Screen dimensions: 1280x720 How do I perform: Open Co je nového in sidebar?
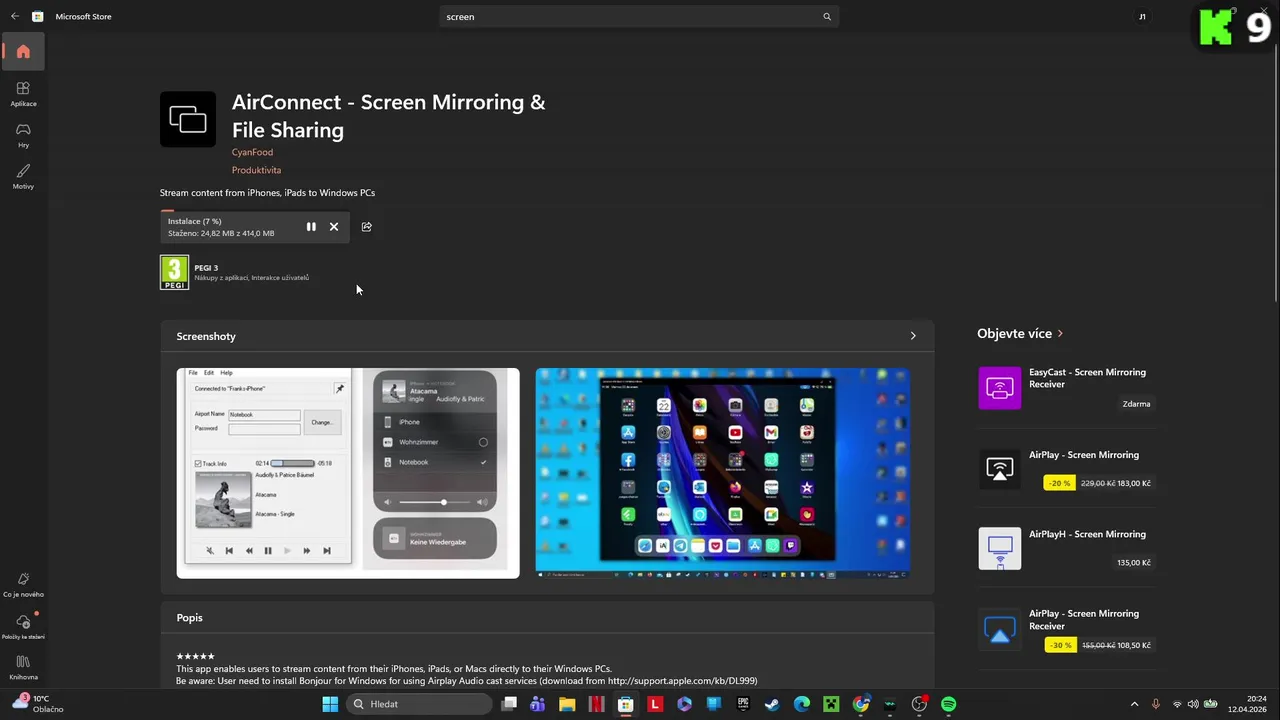23,585
